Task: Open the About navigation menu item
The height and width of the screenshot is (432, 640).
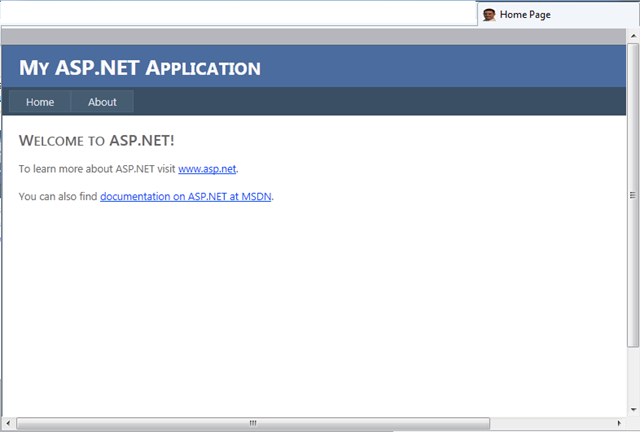Action: pyautogui.click(x=102, y=102)
